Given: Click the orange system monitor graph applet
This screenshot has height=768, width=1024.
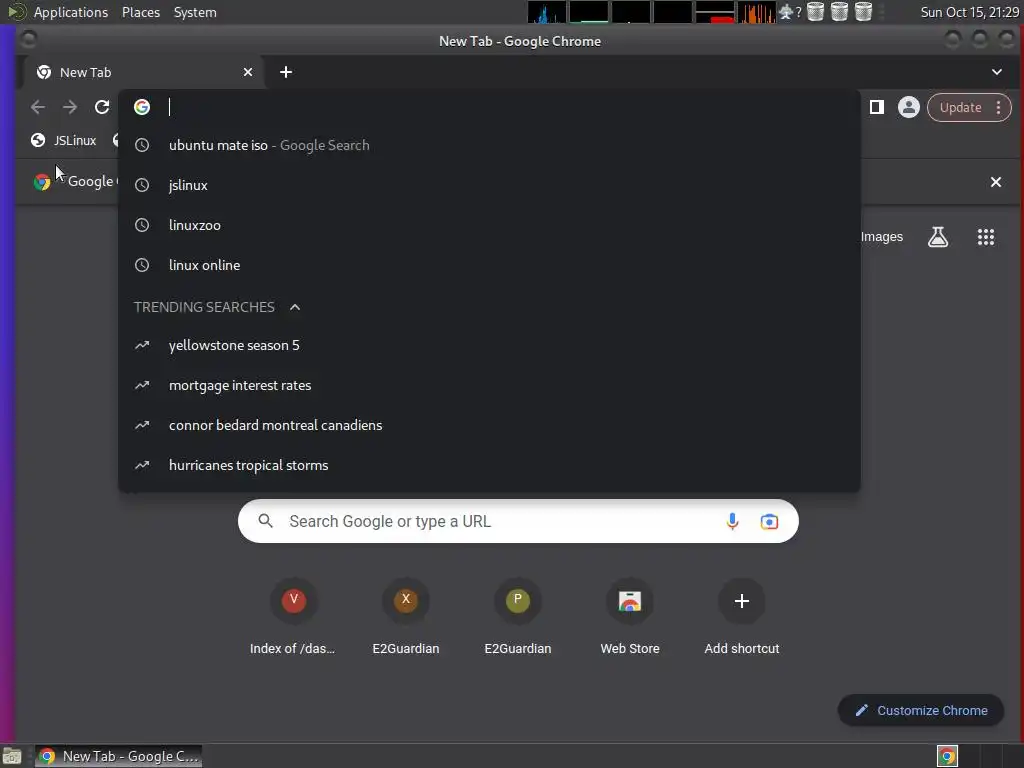Looking at the screenshot, I should point(757,12).
